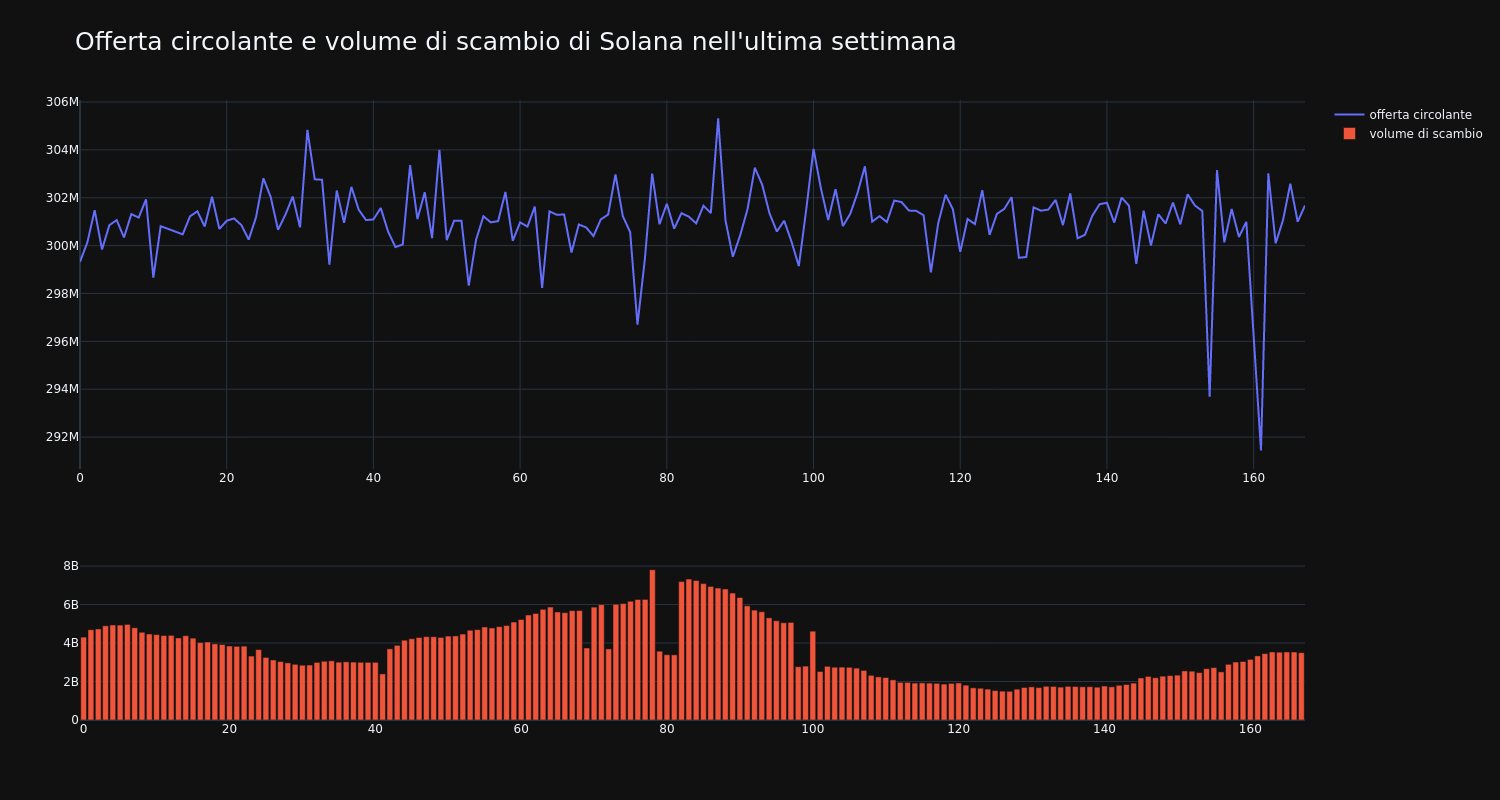Click x-axis tick 80 under line chart
Viewport: 1500px width, 800px height.
click(x=666, y=478)
